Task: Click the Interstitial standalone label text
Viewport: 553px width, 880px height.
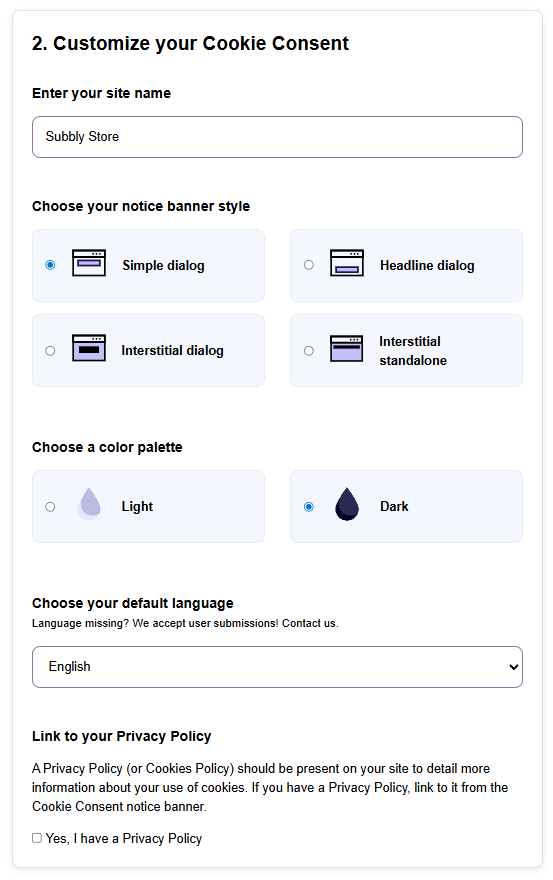Action: click(x=413, y=351)
